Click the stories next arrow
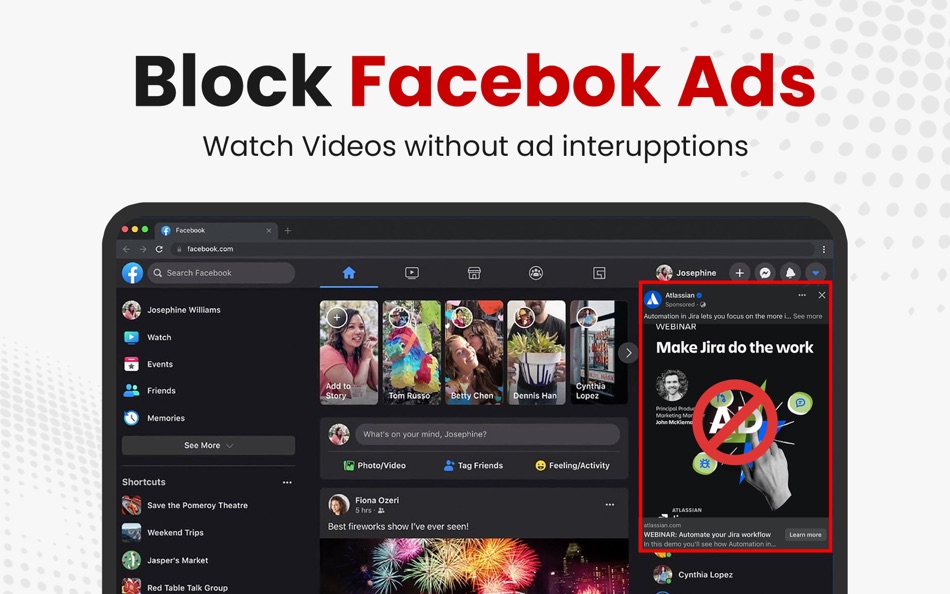The image size is (950, 594). tap(628, 352)
